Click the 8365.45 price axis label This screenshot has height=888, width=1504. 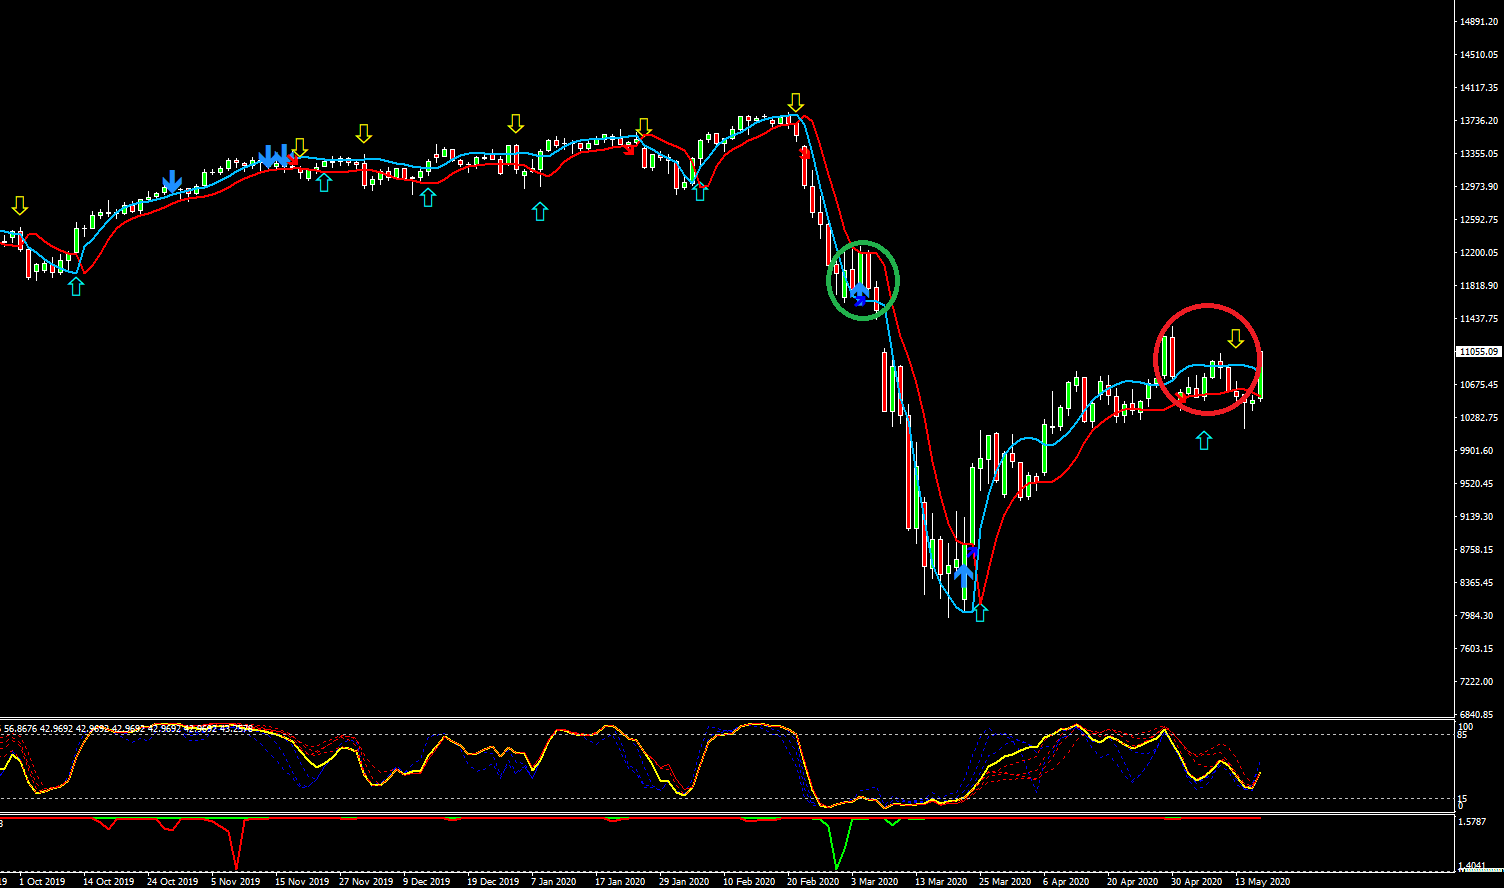pyautogui.click(x=1477, y=583)
